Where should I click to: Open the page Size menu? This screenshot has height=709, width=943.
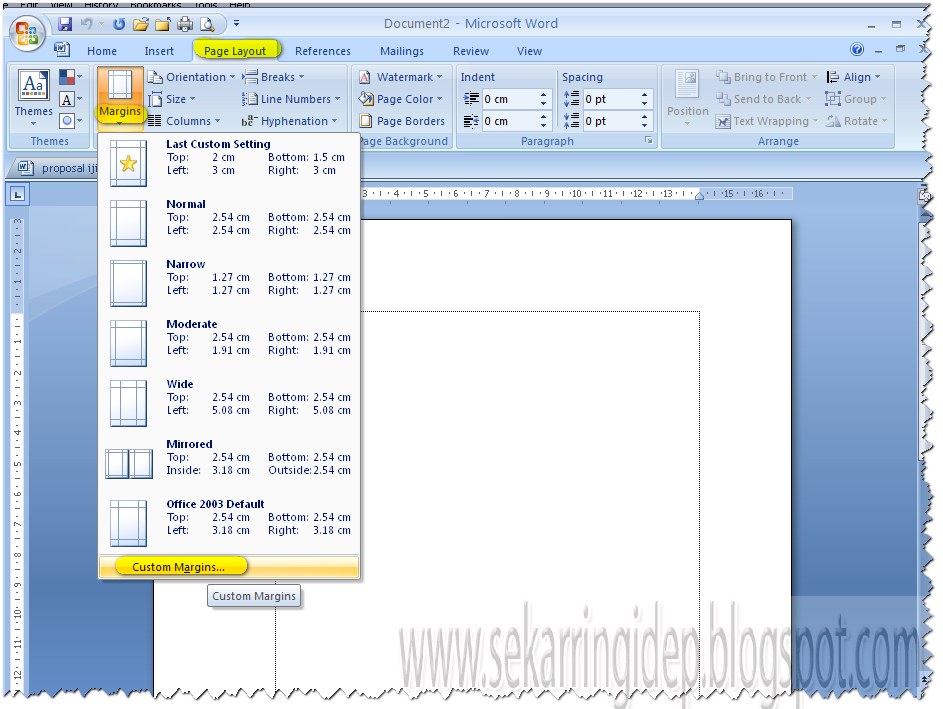pyautogui.click(x=172, y=99)
